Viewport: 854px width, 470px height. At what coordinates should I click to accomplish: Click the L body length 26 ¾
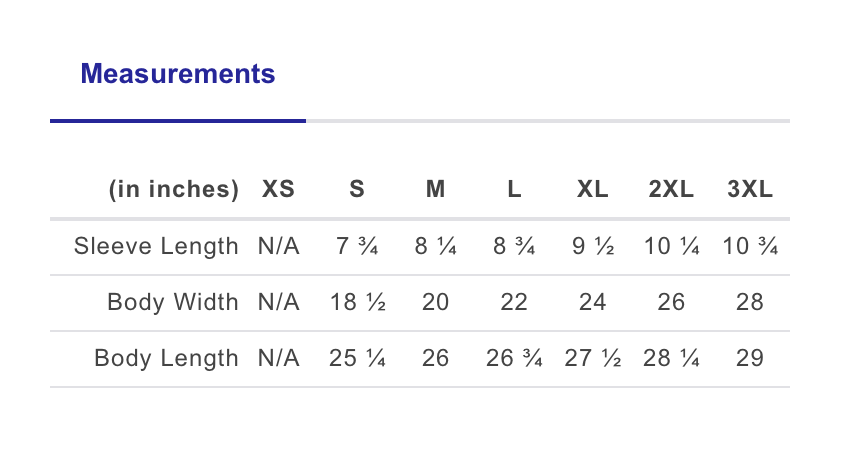click(x=514, y=358)
